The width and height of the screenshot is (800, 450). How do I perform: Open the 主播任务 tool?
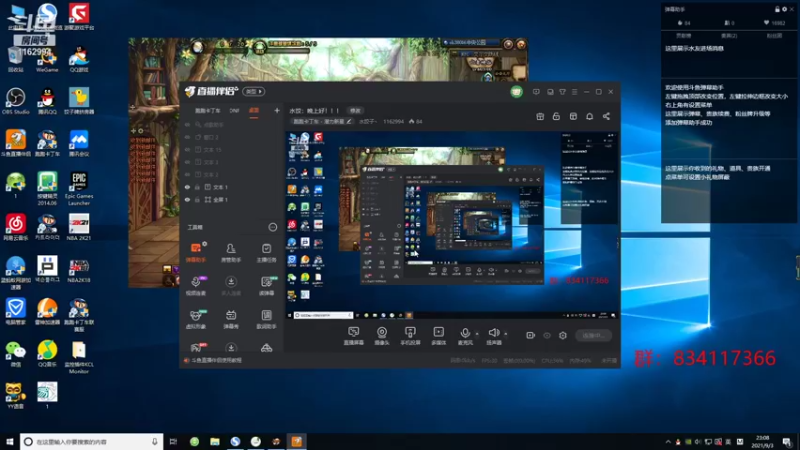266,253
